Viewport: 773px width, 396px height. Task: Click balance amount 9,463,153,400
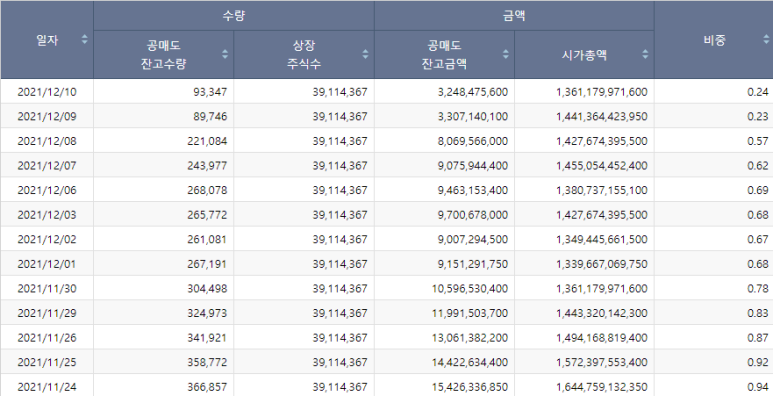tap(473, 190)
